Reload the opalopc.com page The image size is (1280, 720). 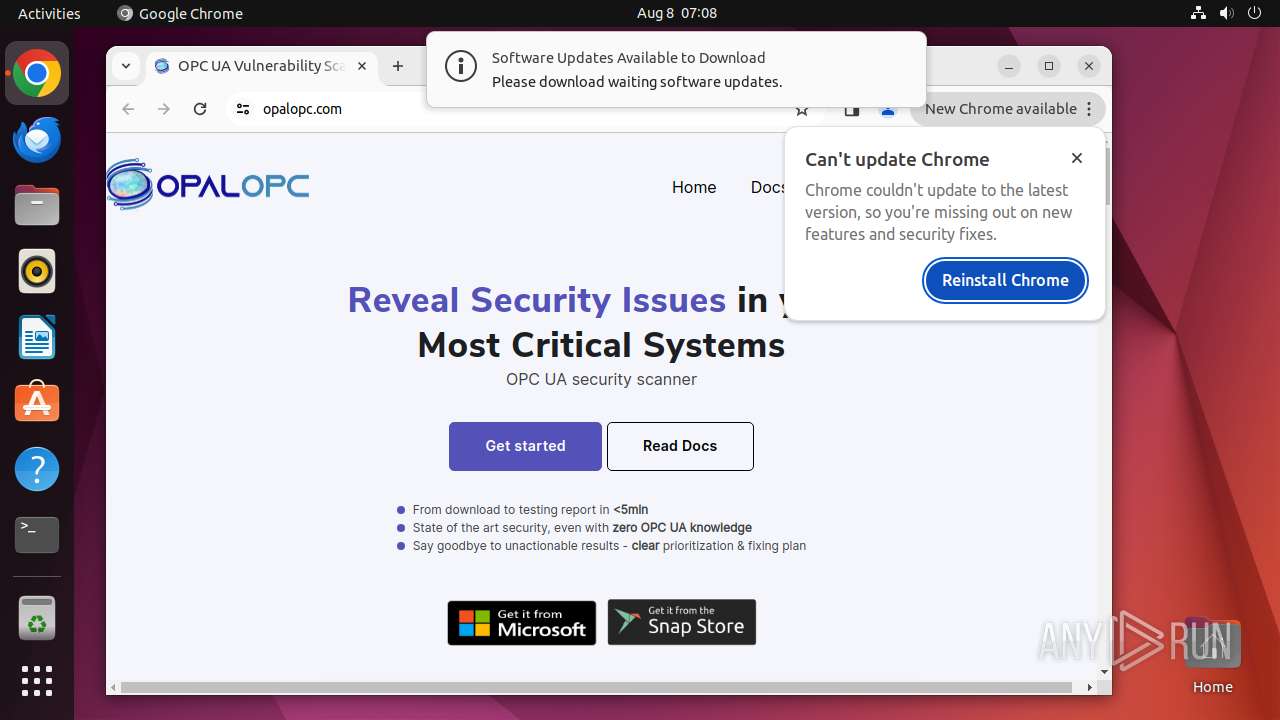[200, 109]
